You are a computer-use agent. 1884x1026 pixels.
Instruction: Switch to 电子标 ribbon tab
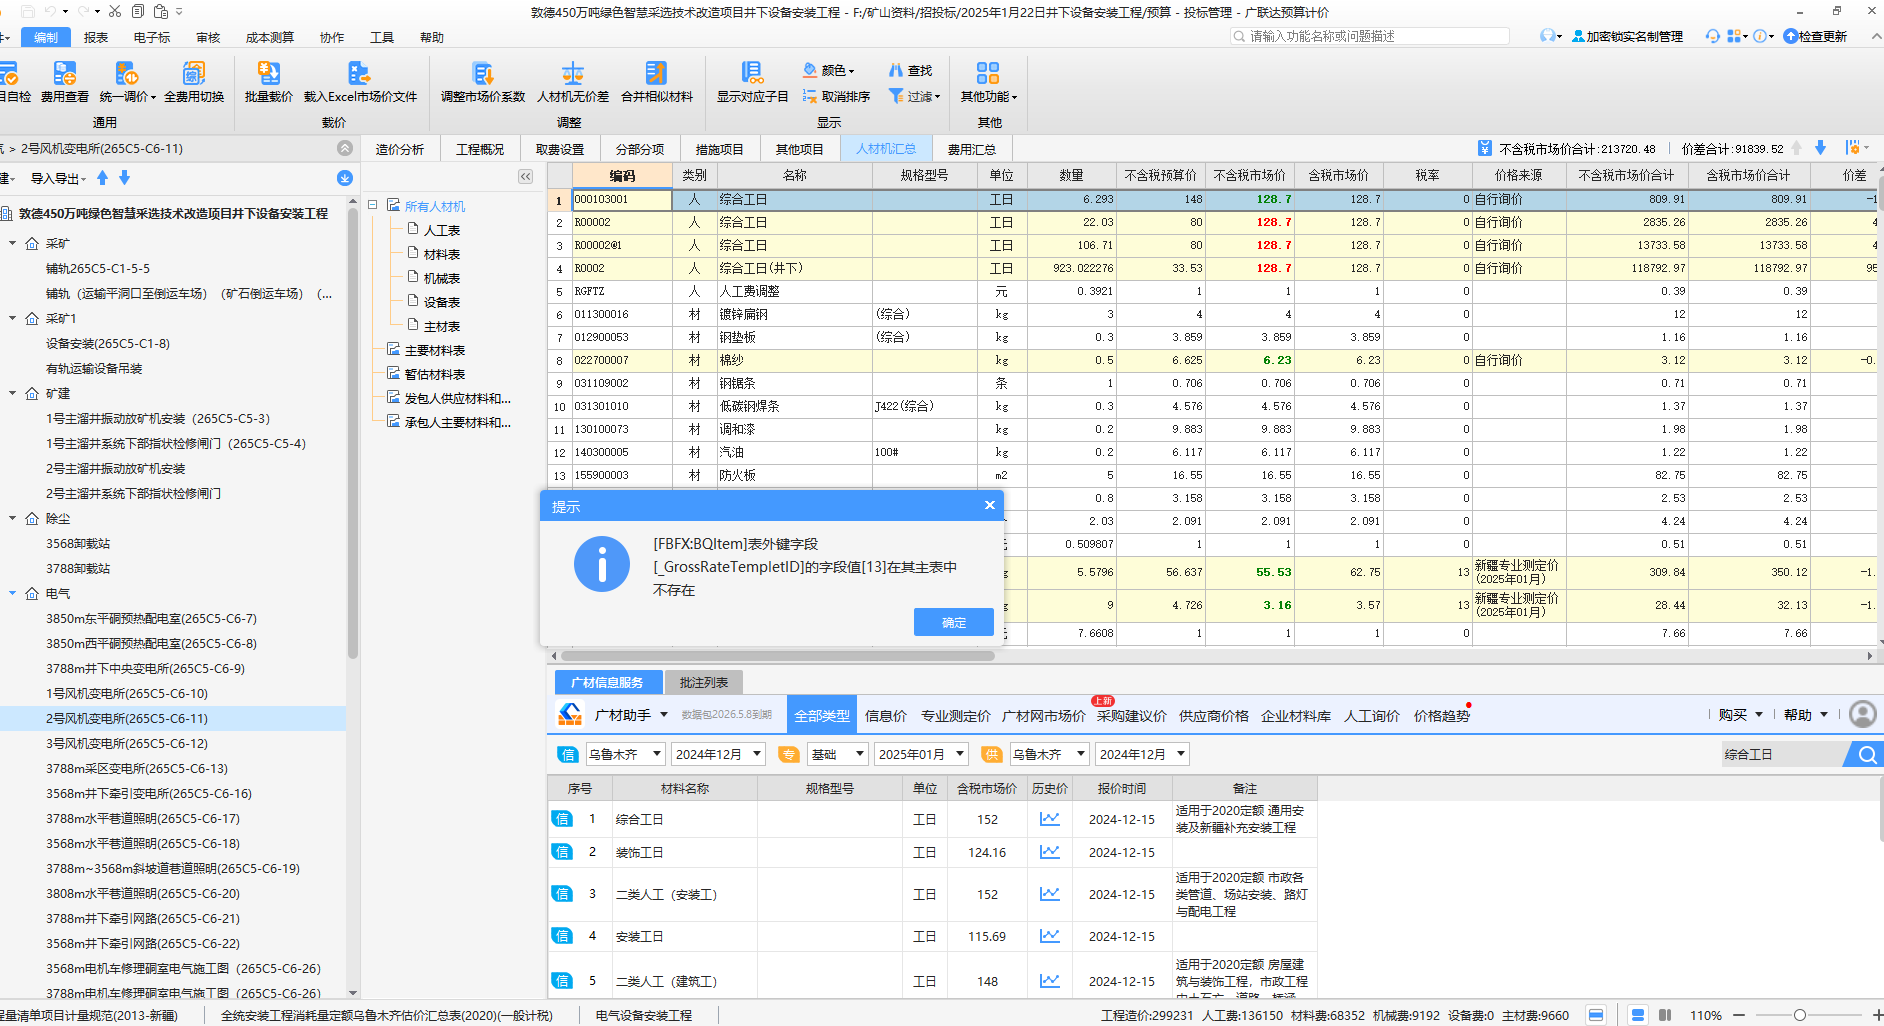pos(152,37)
